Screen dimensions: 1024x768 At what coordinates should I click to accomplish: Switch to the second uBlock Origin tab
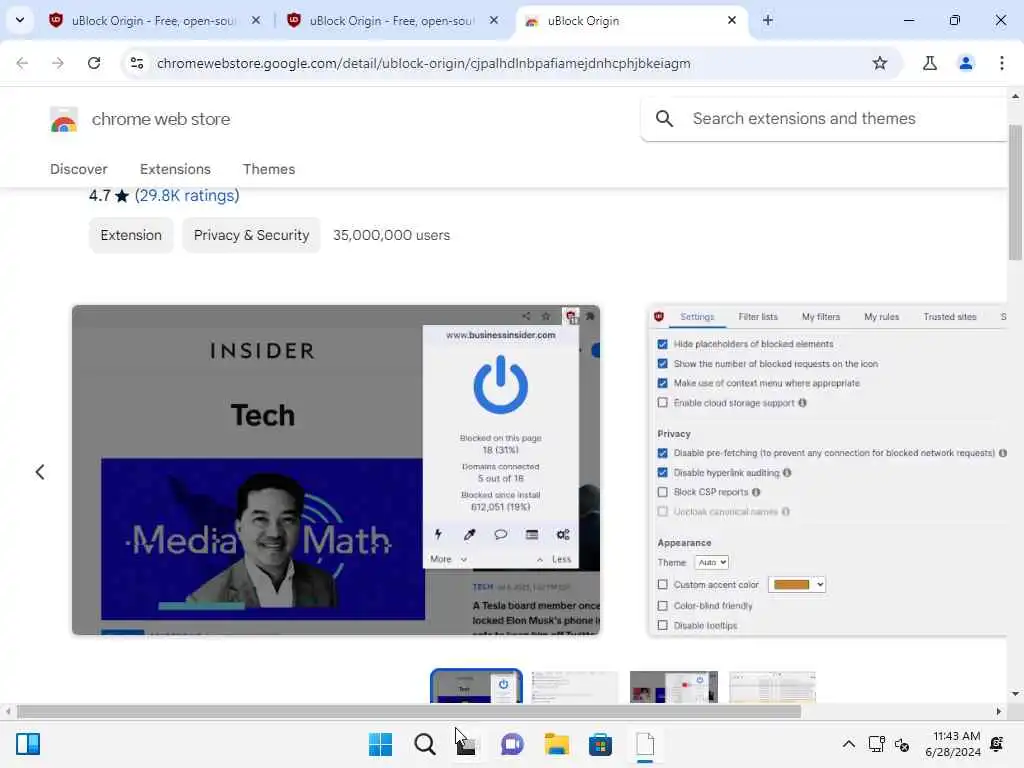click(x=391, y=21)
